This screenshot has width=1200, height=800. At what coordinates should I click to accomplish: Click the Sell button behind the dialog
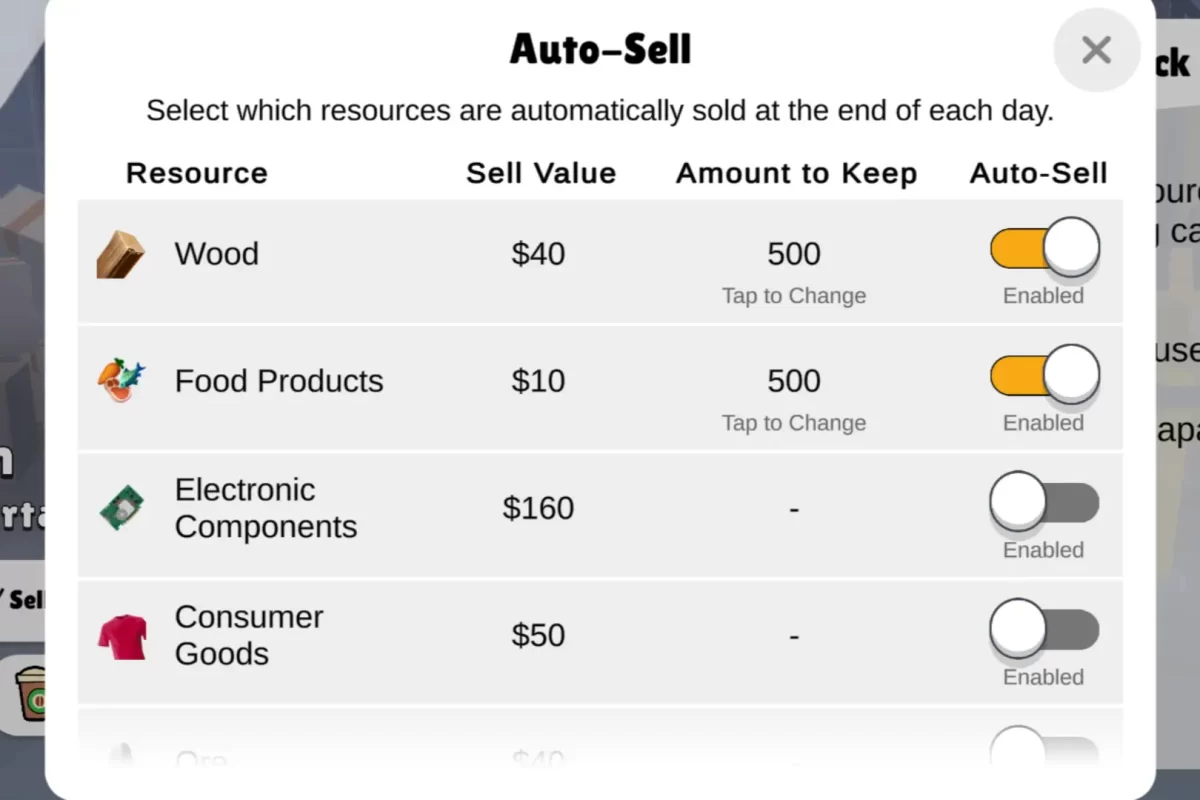[x=24, y=600]
